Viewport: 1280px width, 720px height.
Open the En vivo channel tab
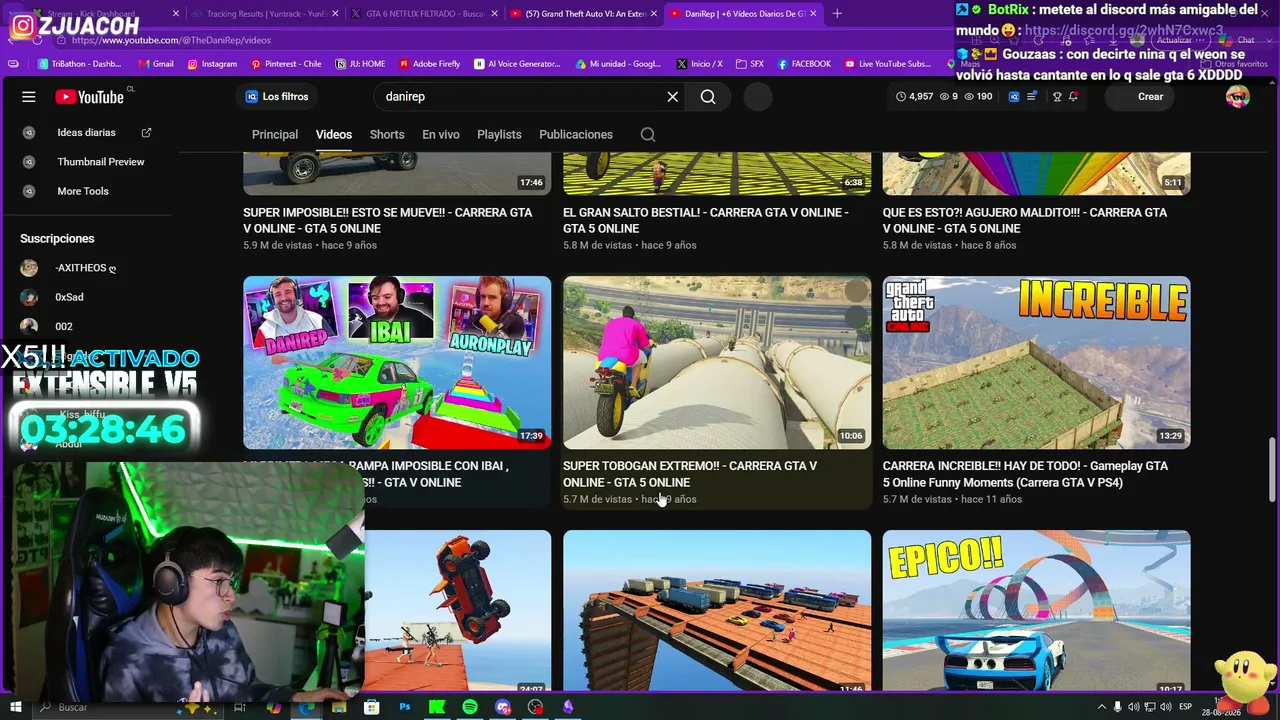point(441,135)
